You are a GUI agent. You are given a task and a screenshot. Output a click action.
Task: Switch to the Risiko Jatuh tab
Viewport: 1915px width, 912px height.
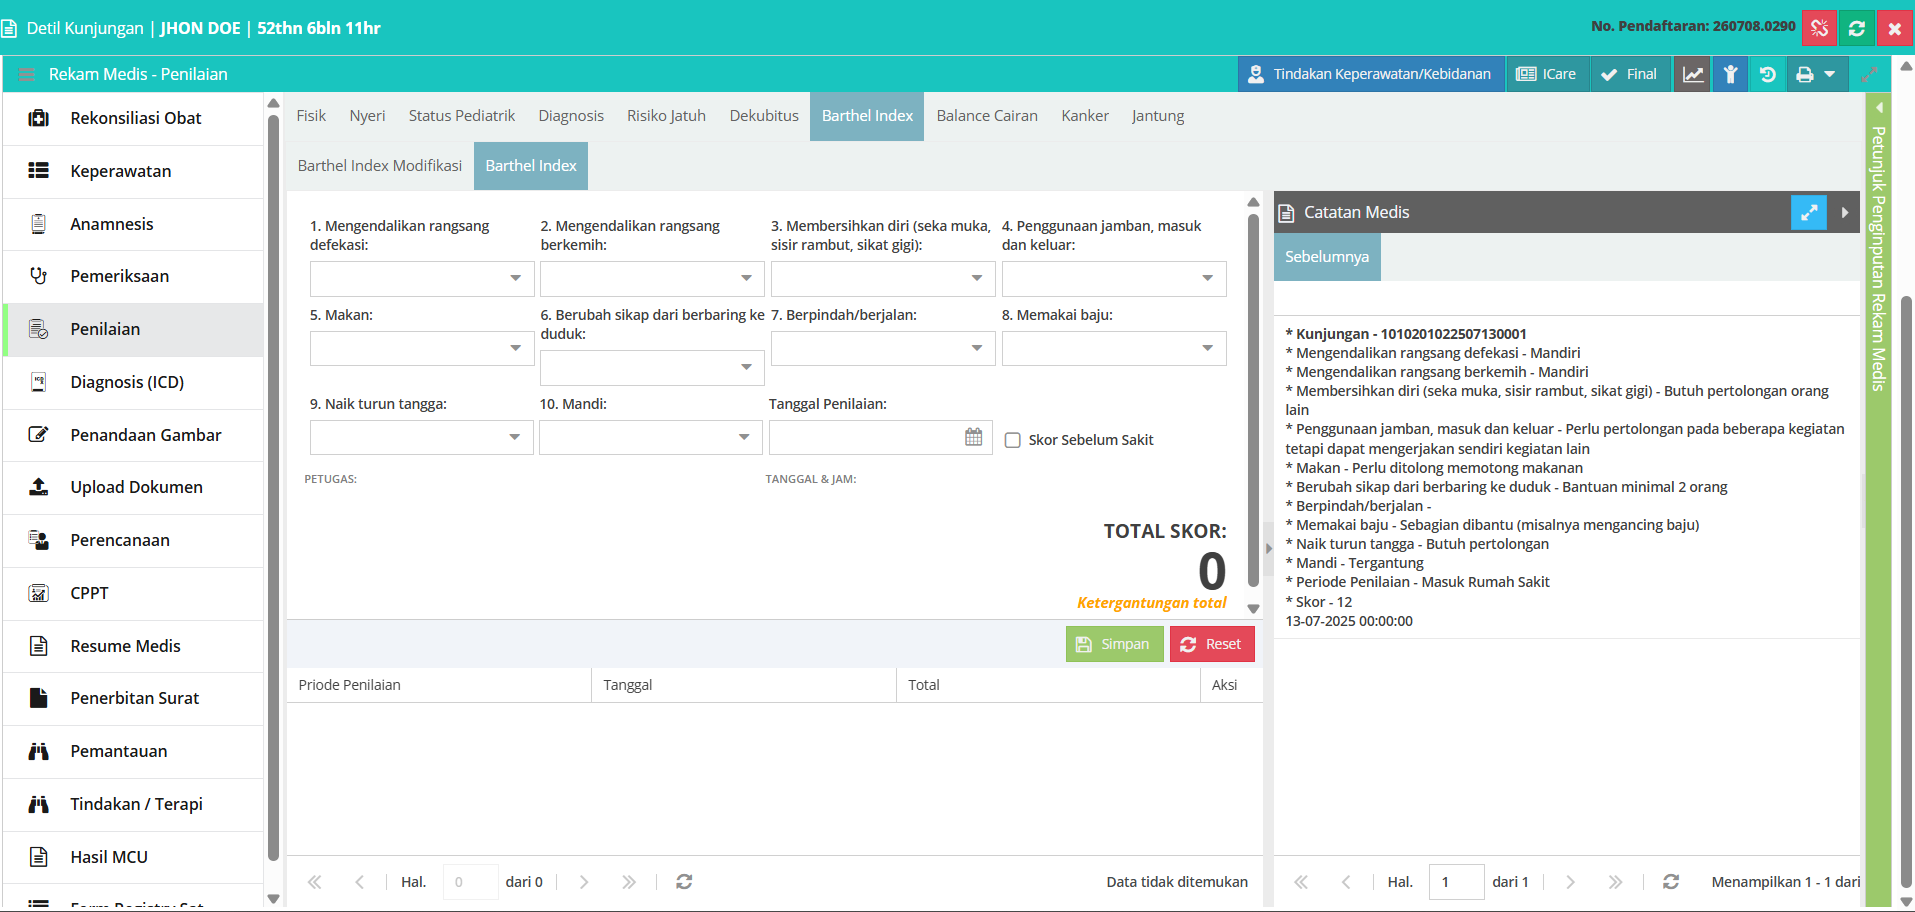click(x=666, y=116)
